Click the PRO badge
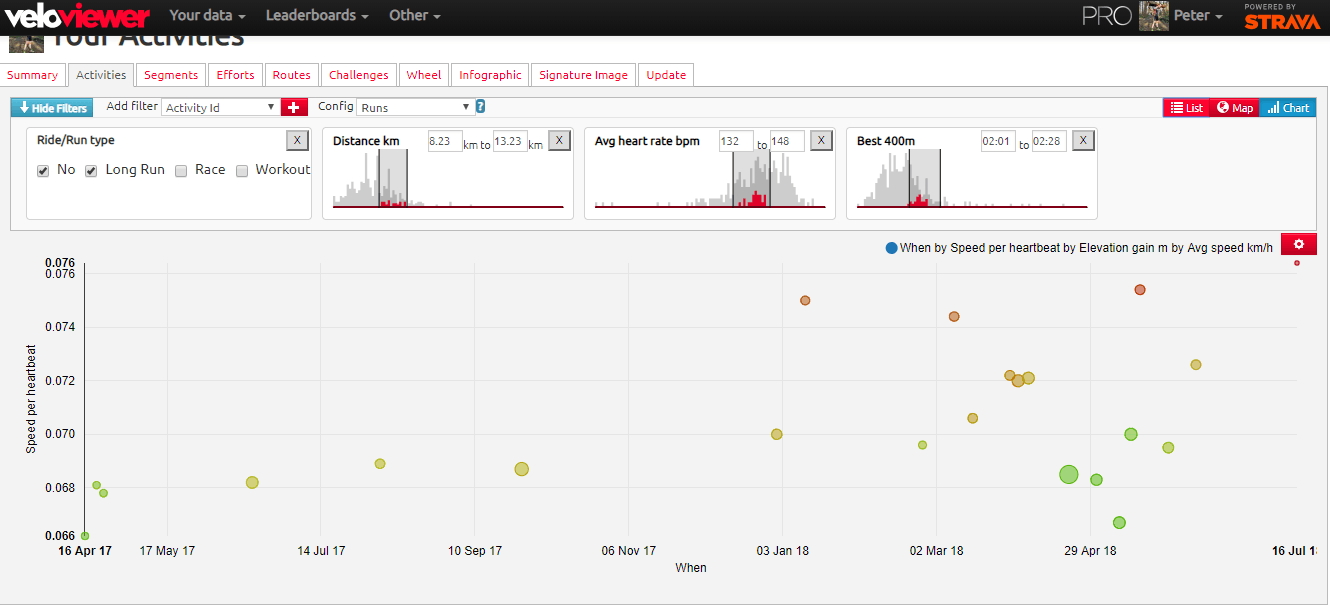Image resolution: width=1330 pixels, height=607 pixels. click(1107, 16)
